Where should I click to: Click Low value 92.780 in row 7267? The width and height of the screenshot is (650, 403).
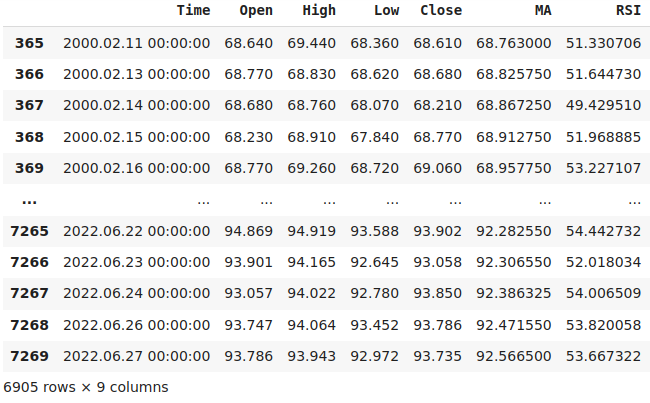pyautogui.click(x=375, y=293)
